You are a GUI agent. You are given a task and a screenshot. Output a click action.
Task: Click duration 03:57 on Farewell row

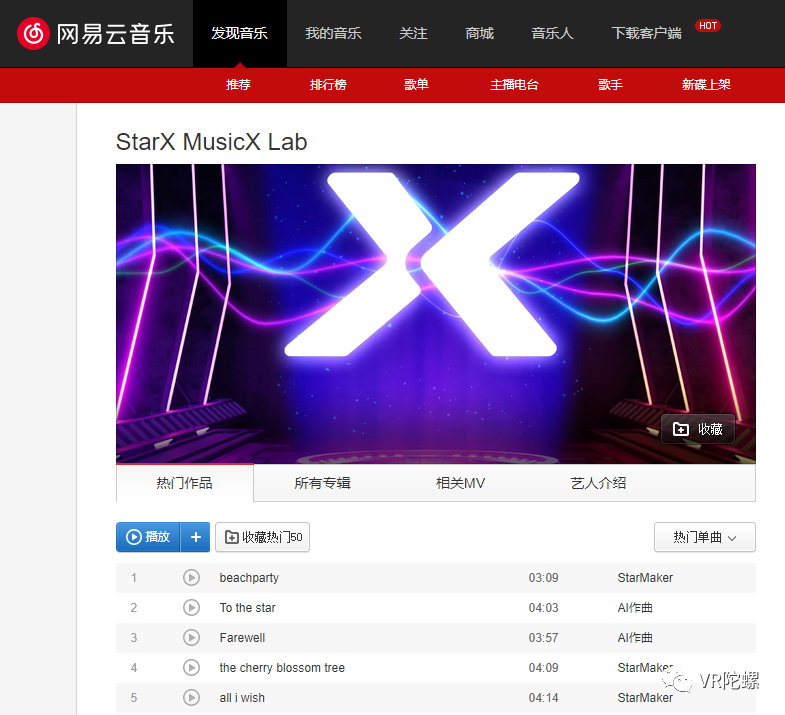pos(543,638)
